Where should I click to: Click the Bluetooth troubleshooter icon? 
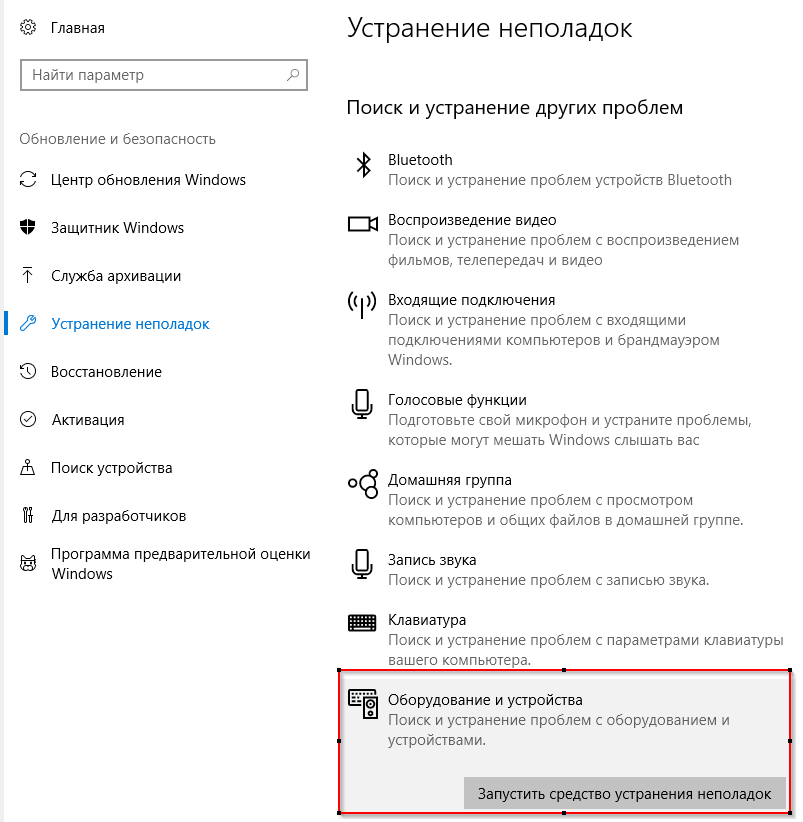tap(363, 165)
